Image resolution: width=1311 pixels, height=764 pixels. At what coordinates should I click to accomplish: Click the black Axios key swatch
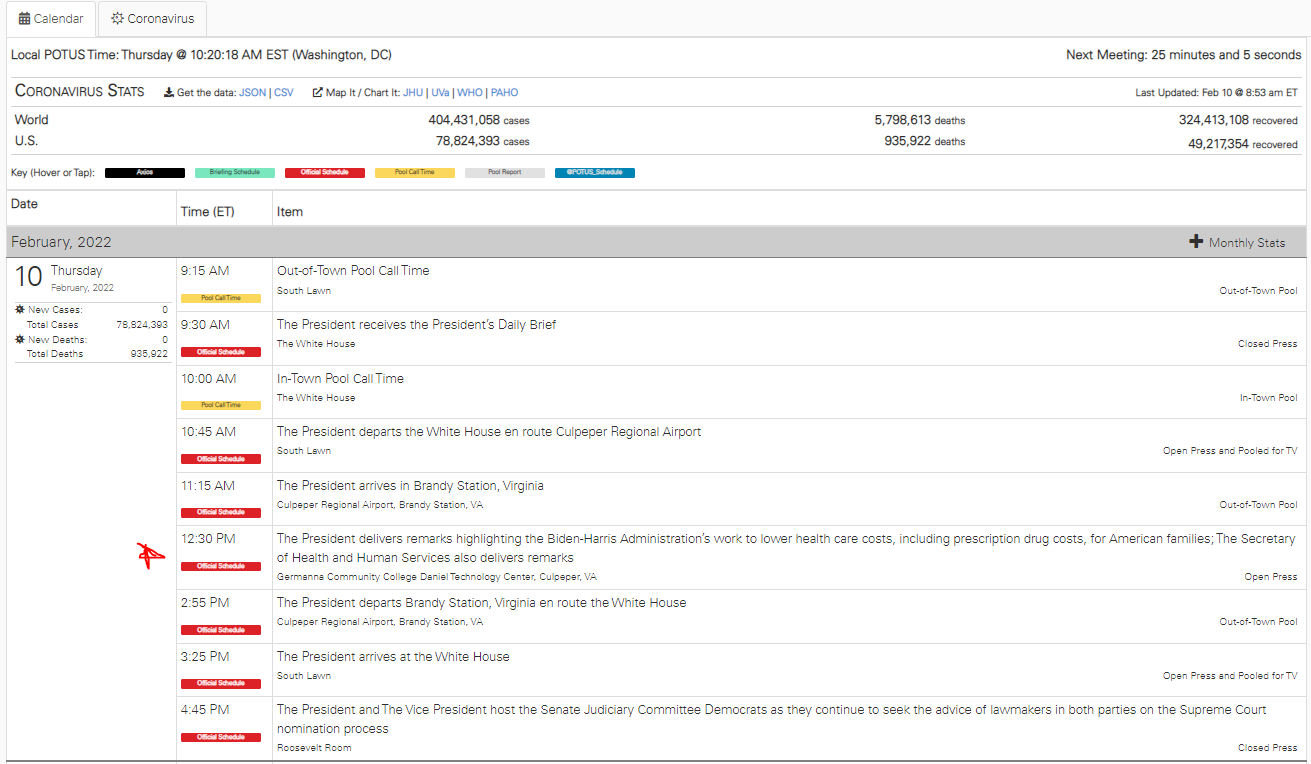(145, 172)
